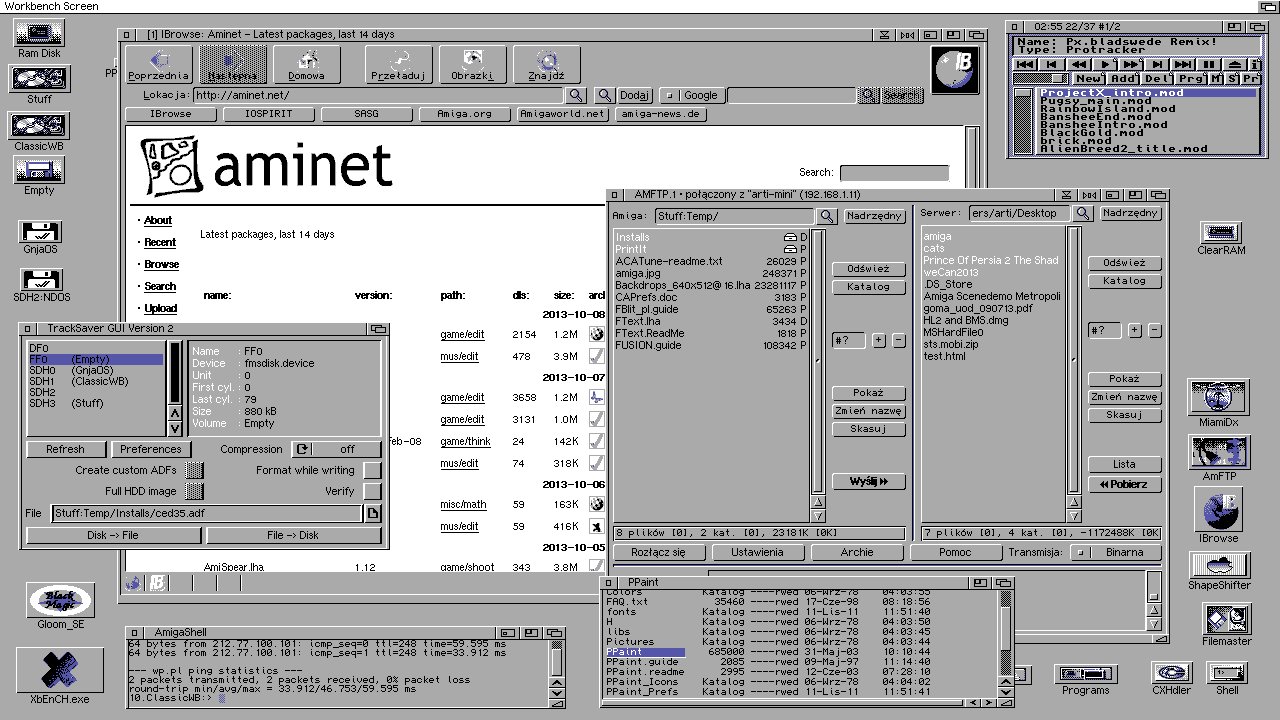1280x720 pixels.
Task: Click the Aminet Search input field
Action: click(x=894, y=173)
